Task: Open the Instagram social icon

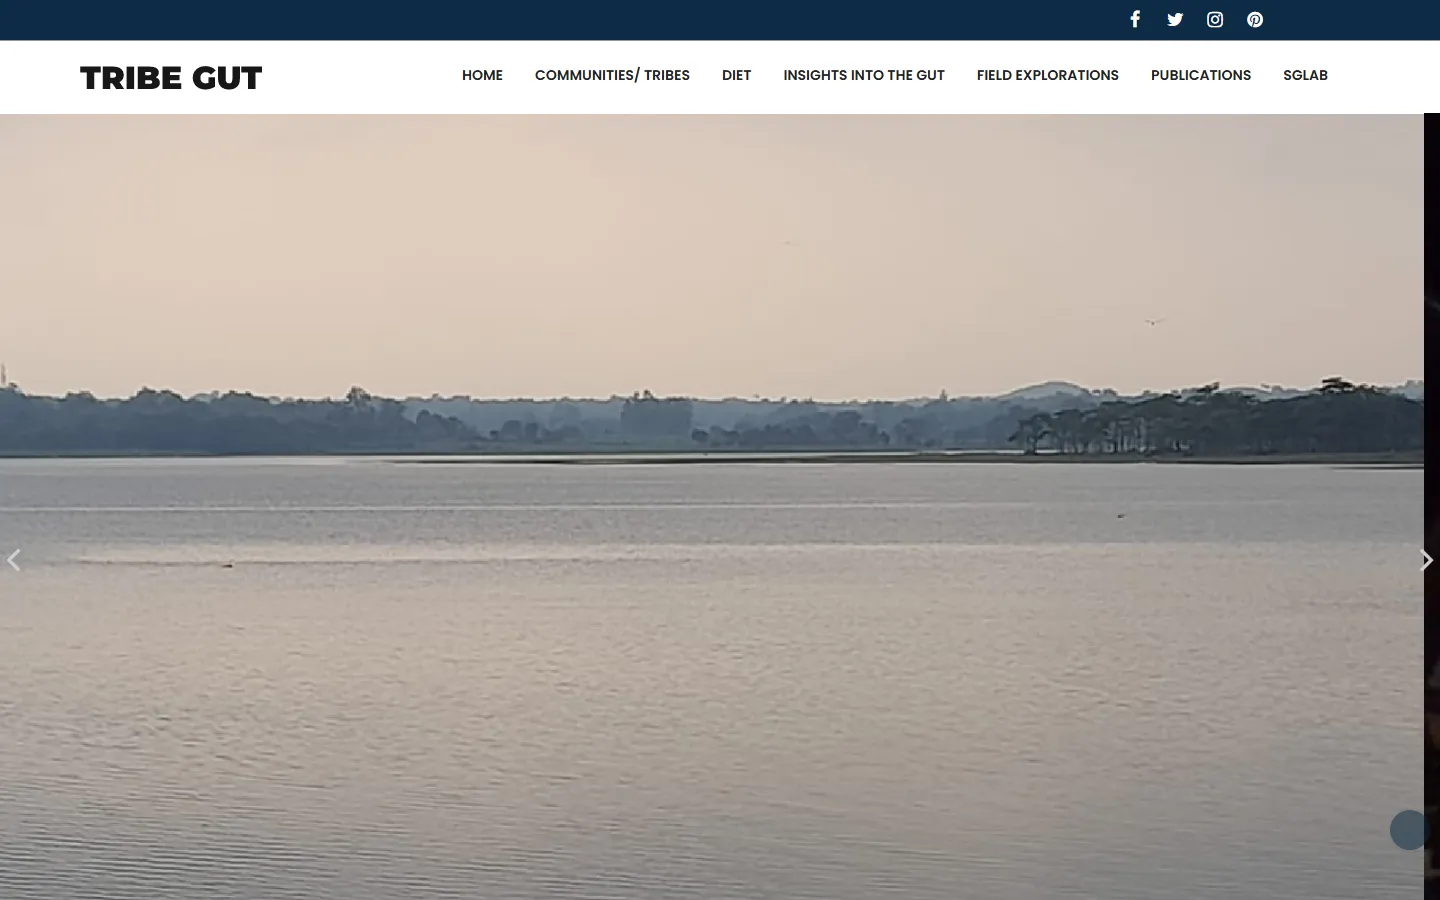Action: point(1215,19)
